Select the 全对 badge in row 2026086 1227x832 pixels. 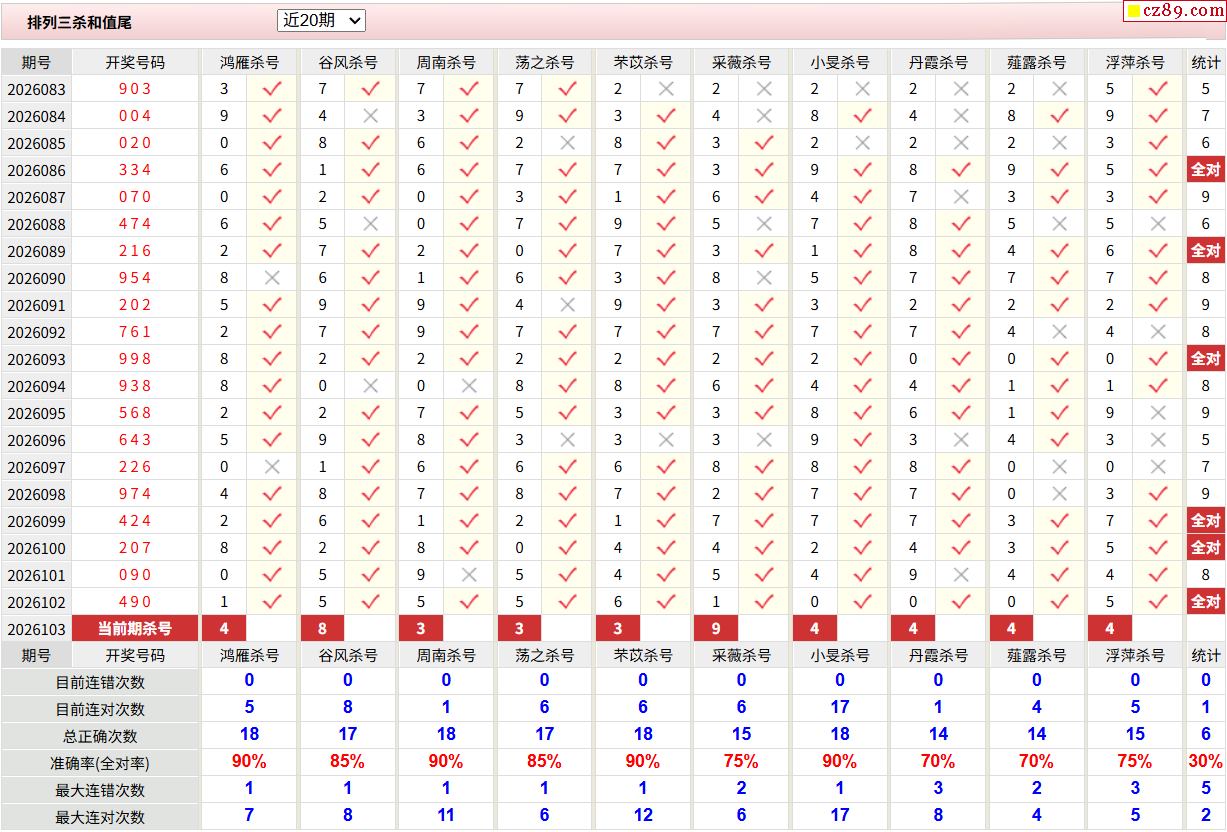1206,170
